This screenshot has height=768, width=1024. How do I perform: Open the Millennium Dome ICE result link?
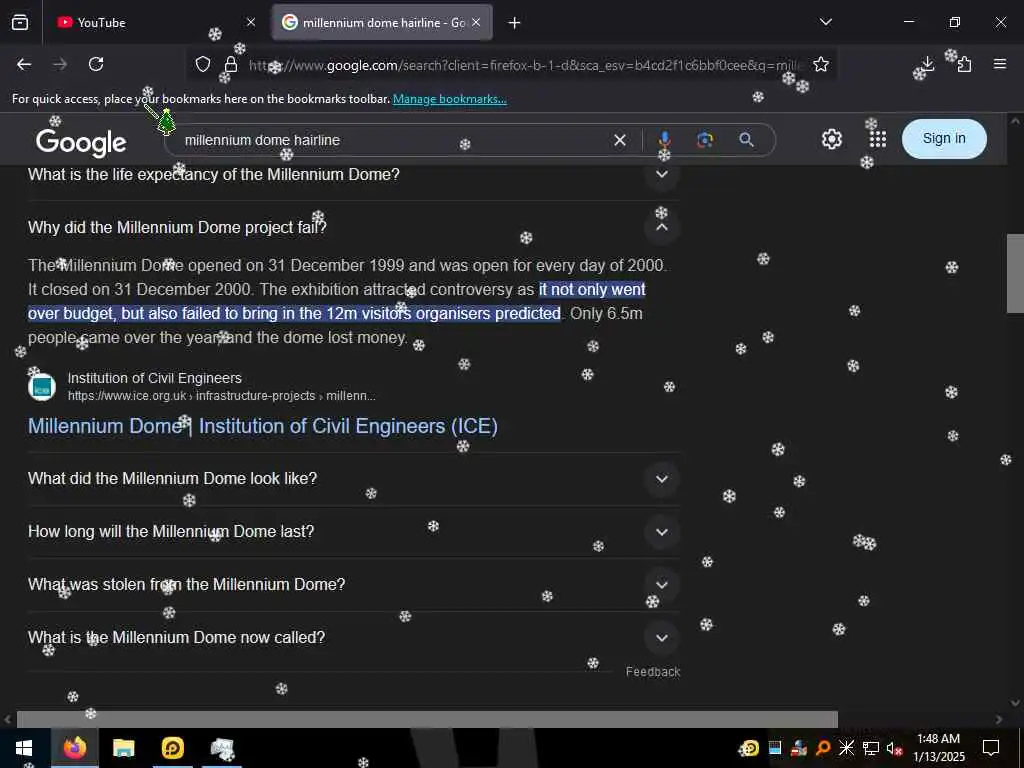[263, 426]
